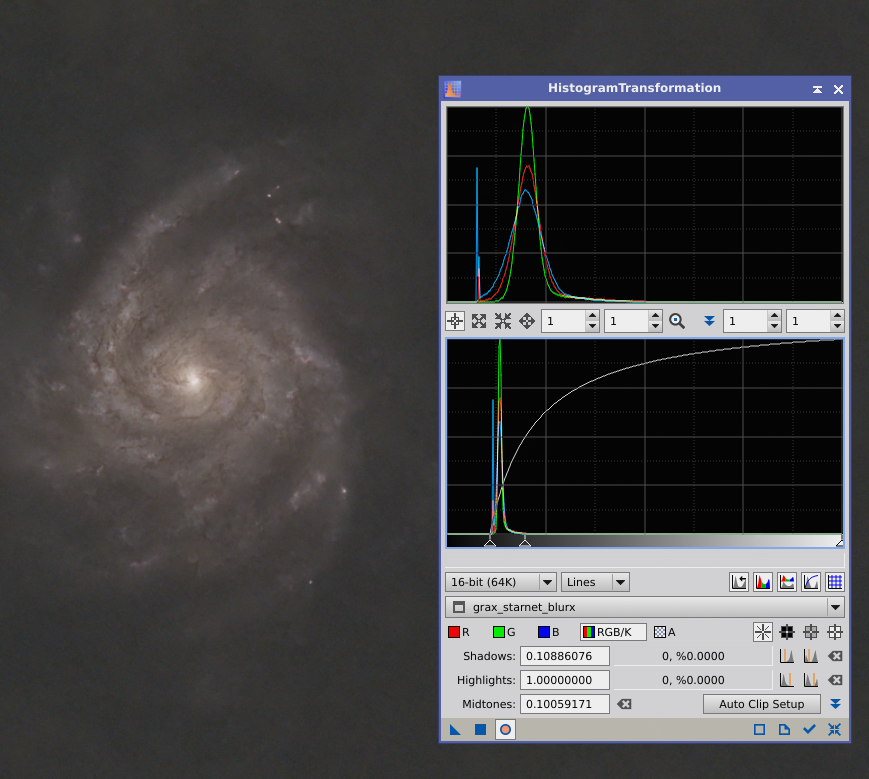
Task: Toggle the grid display icon
Action: click(x=835, y=582)
